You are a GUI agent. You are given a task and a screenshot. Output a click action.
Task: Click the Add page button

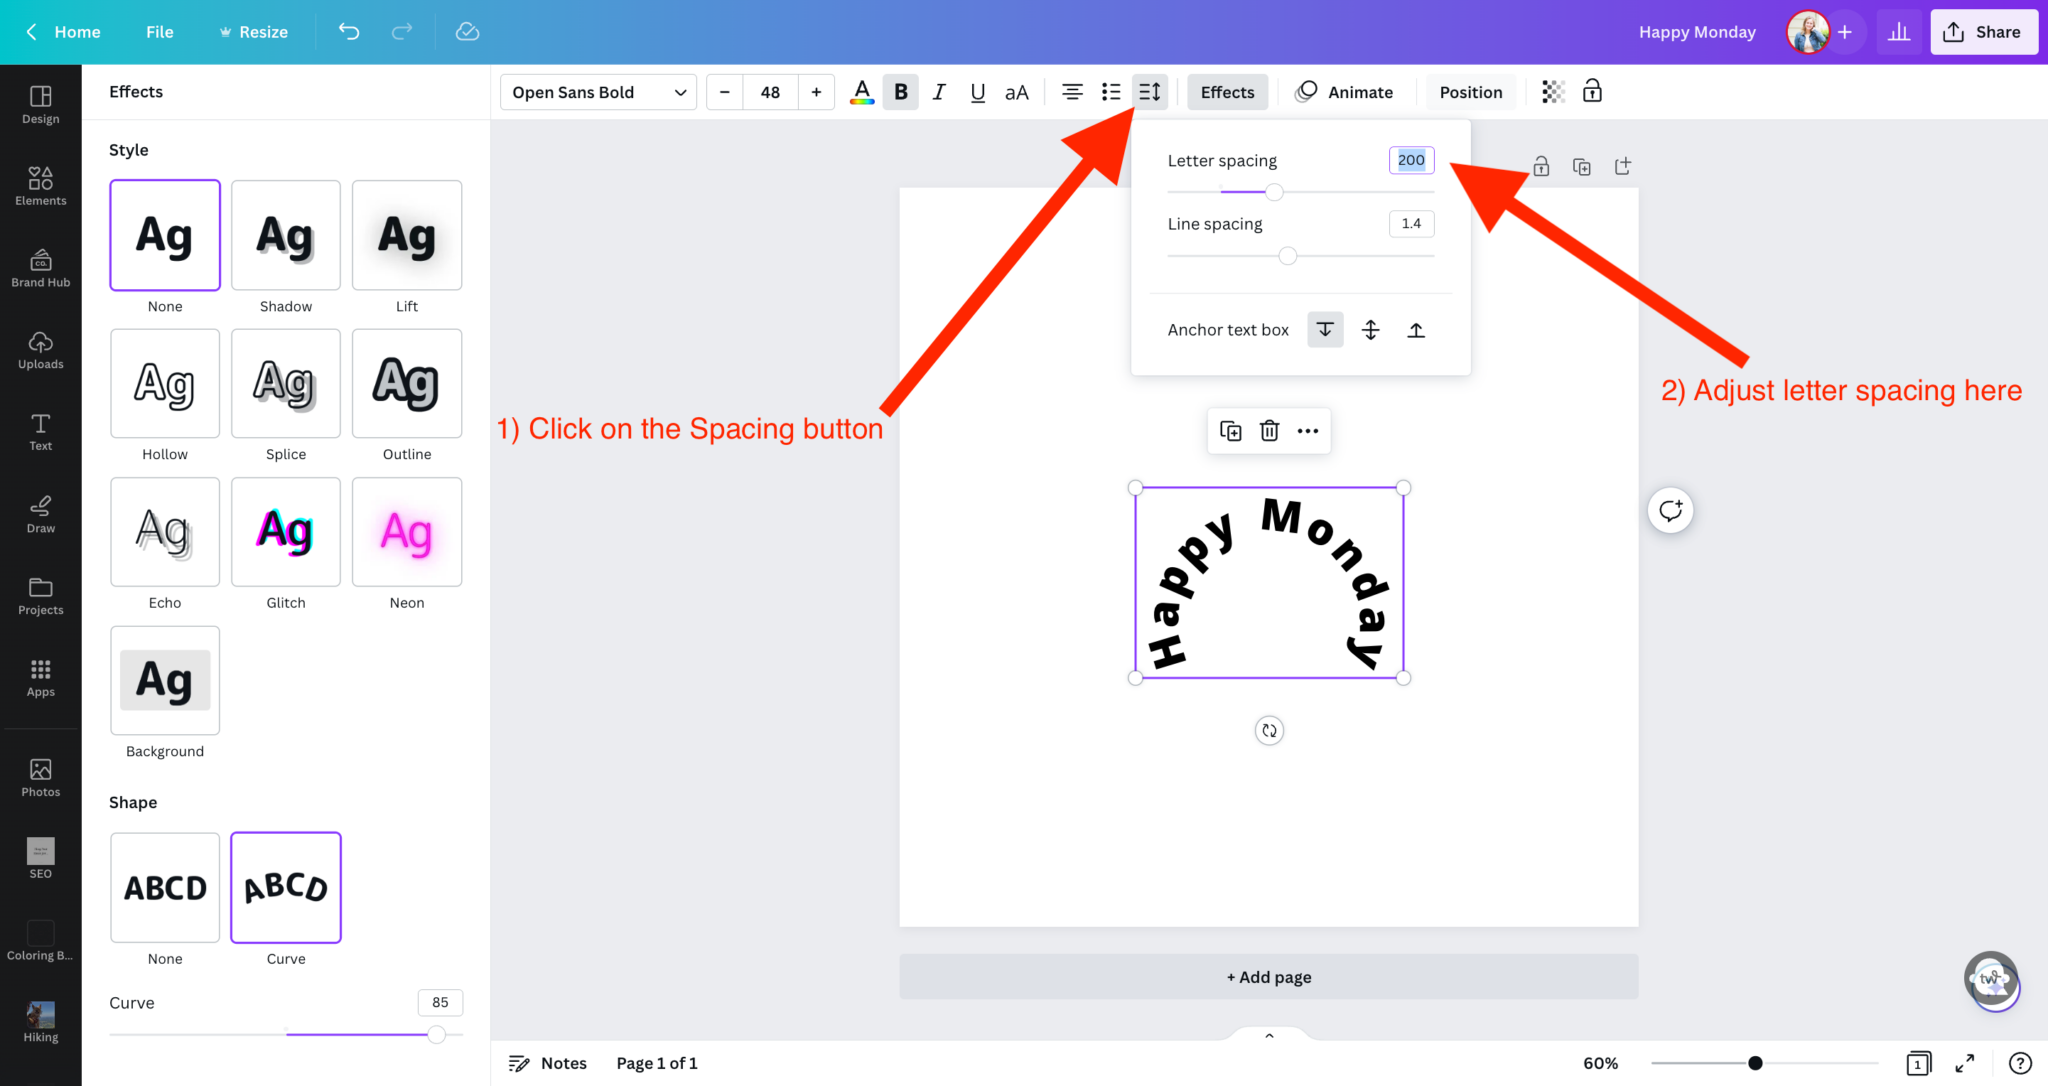coord(1269,977)
